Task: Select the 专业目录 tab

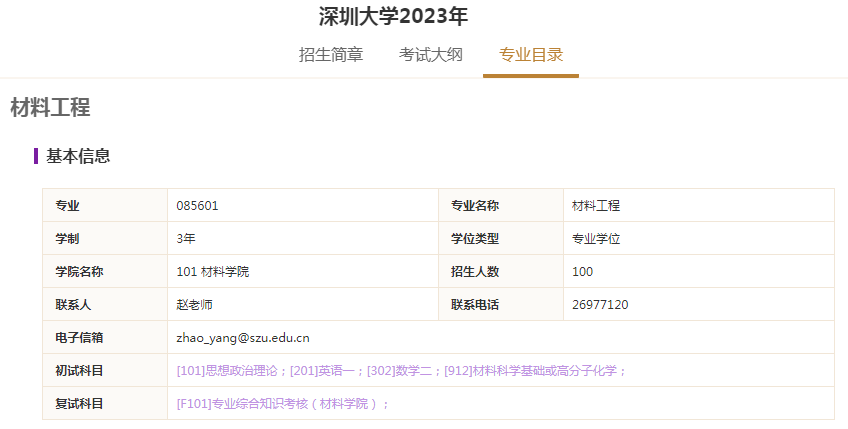Action: 531,55
